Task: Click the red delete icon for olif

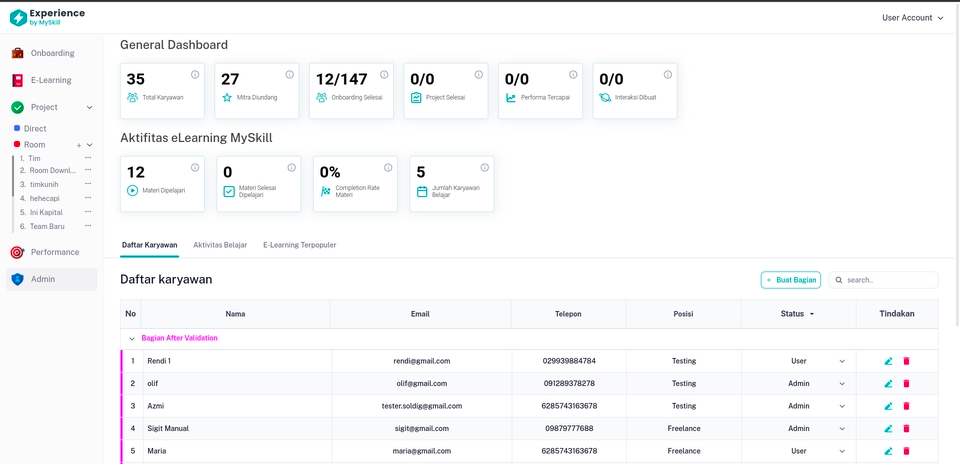Action: (x=907, y=384)
